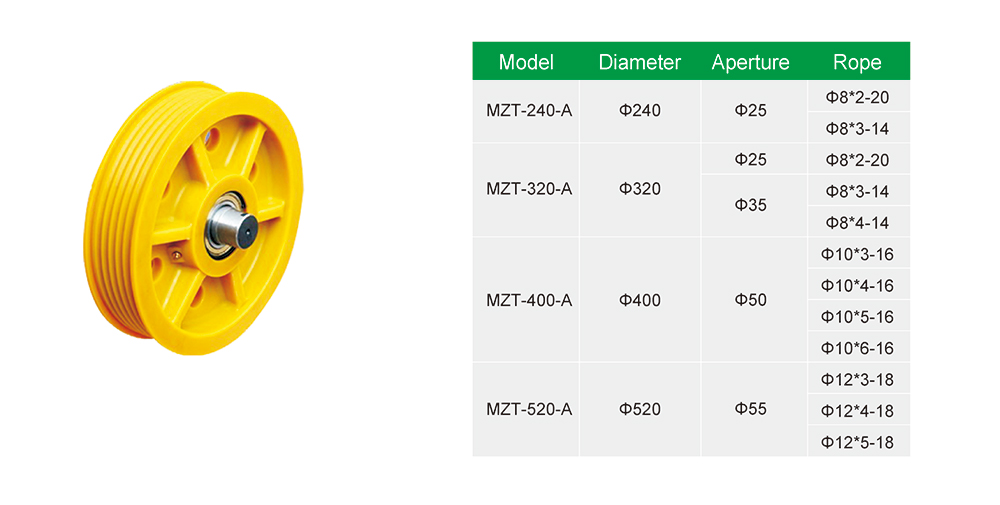Image resolution: width=1000 pixels, height=505 pixels.
Task: Select the Φ8*4-14 rope cell
Action: pos(857,222)
